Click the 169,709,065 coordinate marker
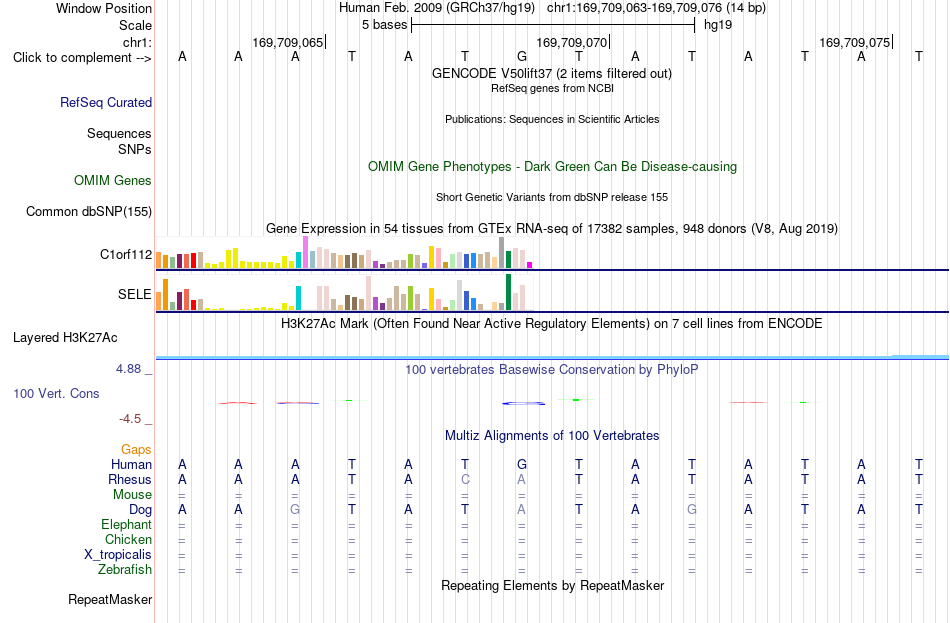The image size is (950, 623). (288, 42)
